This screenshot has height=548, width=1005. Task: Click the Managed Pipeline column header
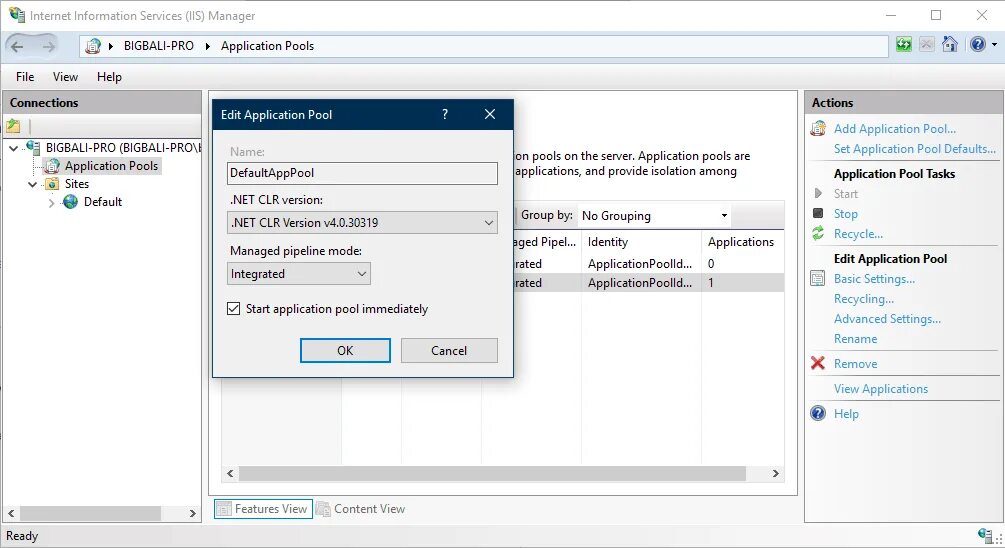click(x=547, y=242)
